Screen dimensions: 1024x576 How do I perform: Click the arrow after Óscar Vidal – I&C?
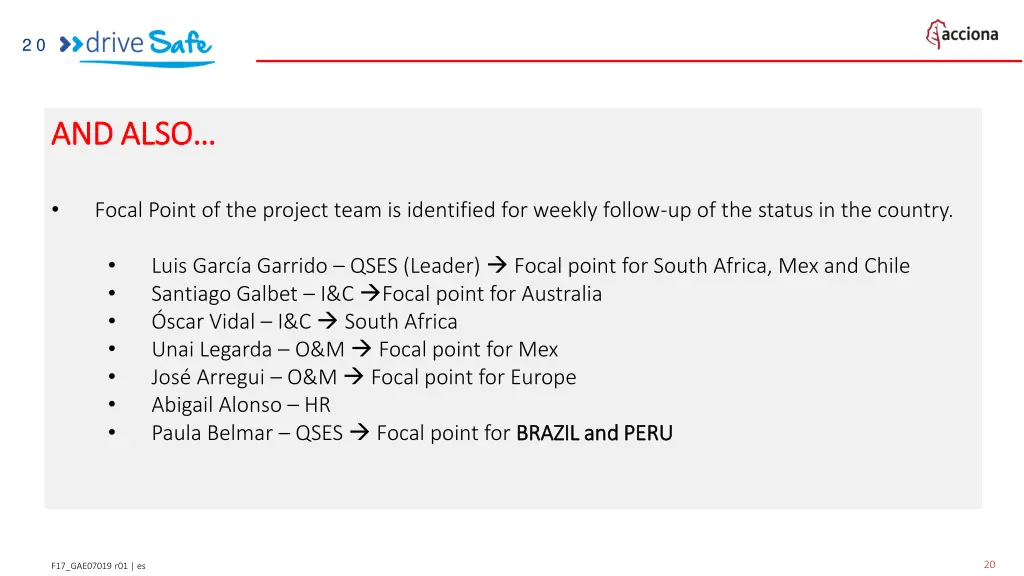[327, 321]
